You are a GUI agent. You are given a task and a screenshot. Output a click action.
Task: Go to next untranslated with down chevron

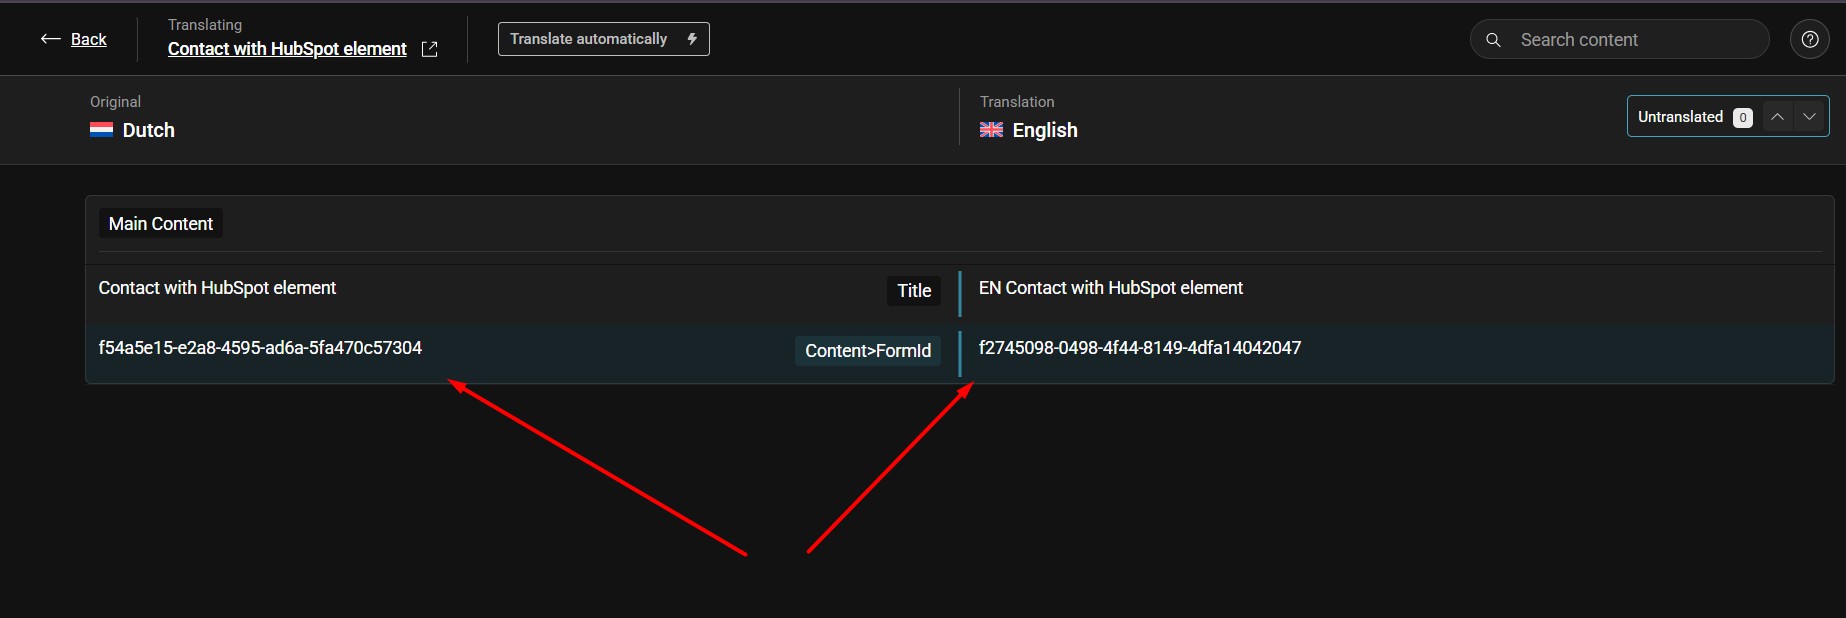tap(1809, 117)
